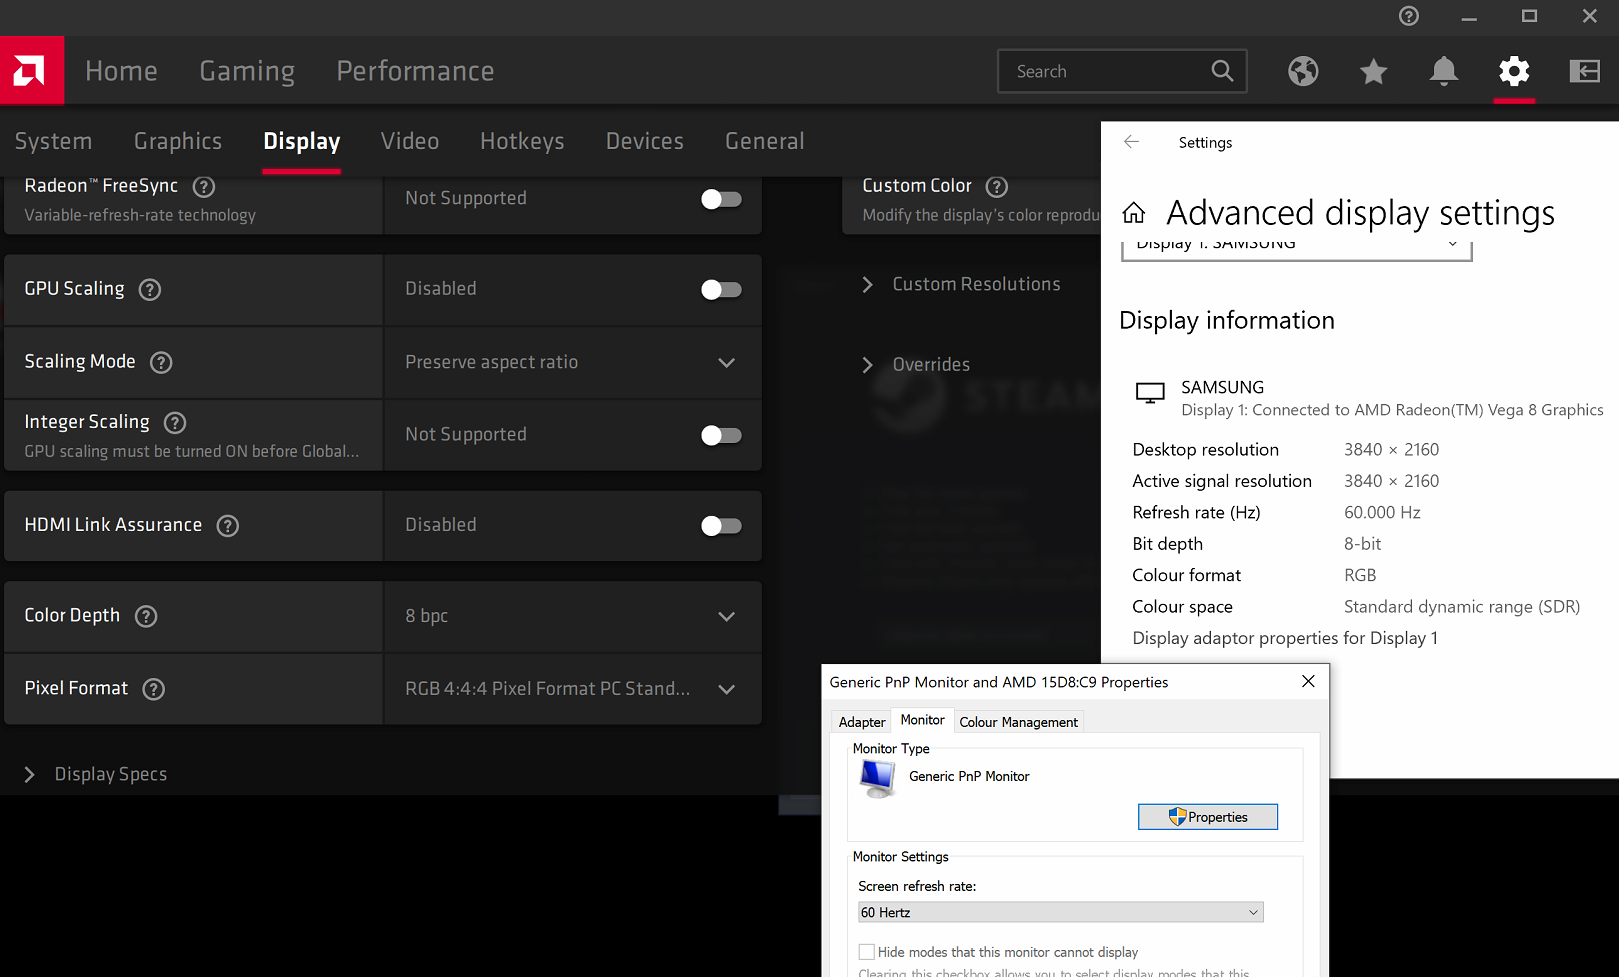Open settings gear icon
The image size is (1619, 977).
coord(1514,71)
